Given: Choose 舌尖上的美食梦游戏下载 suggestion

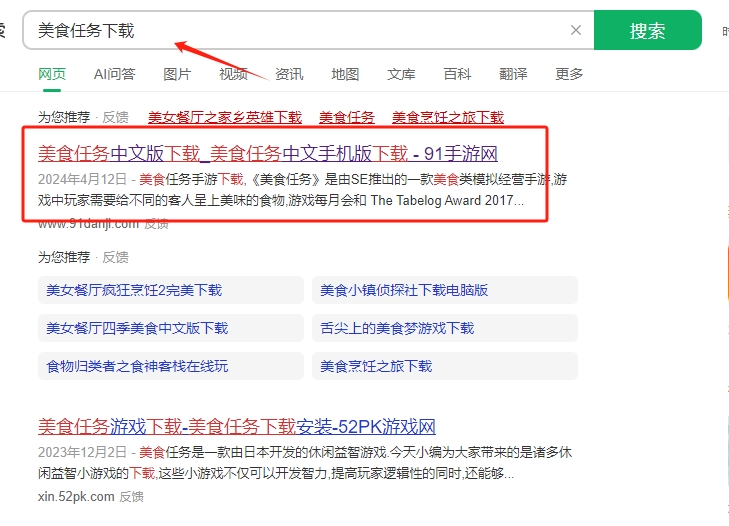Looking at the screenshot, I should point(397,328).
